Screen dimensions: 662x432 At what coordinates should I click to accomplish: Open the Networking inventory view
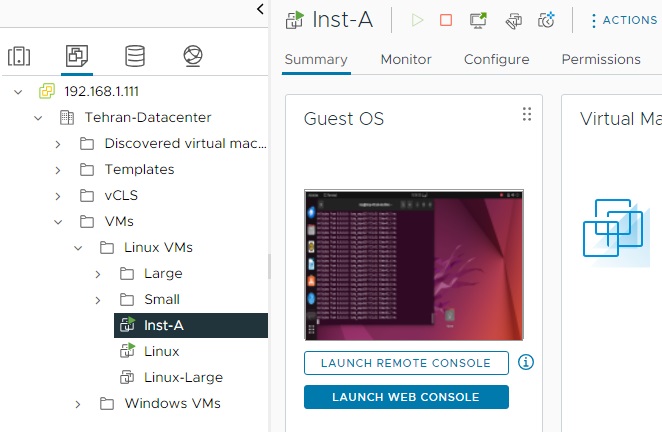coord(193,56)
